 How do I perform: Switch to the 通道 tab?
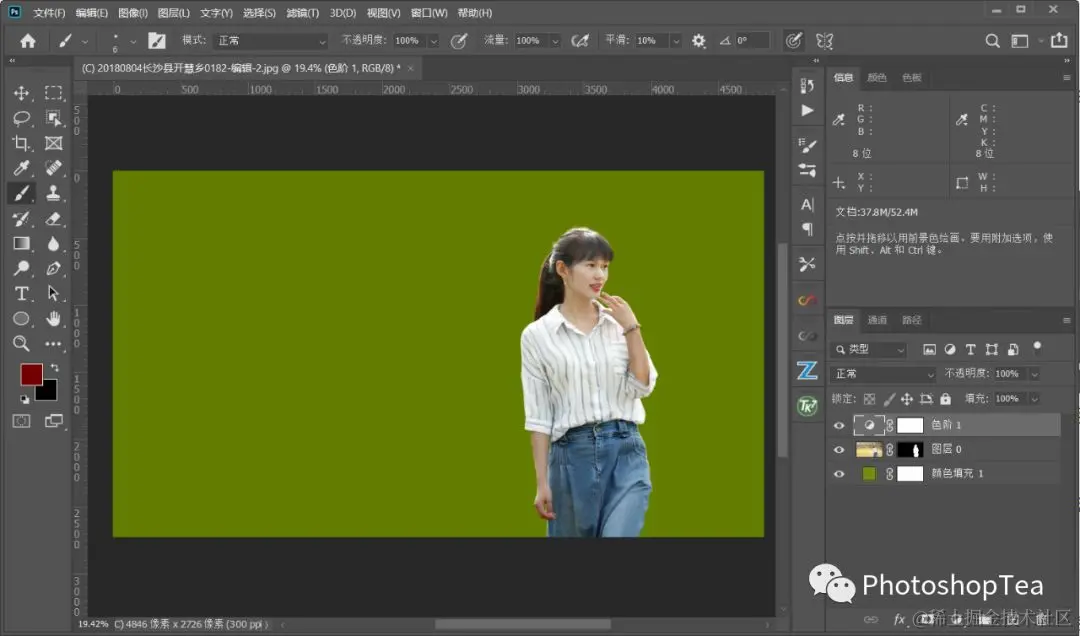877,320
